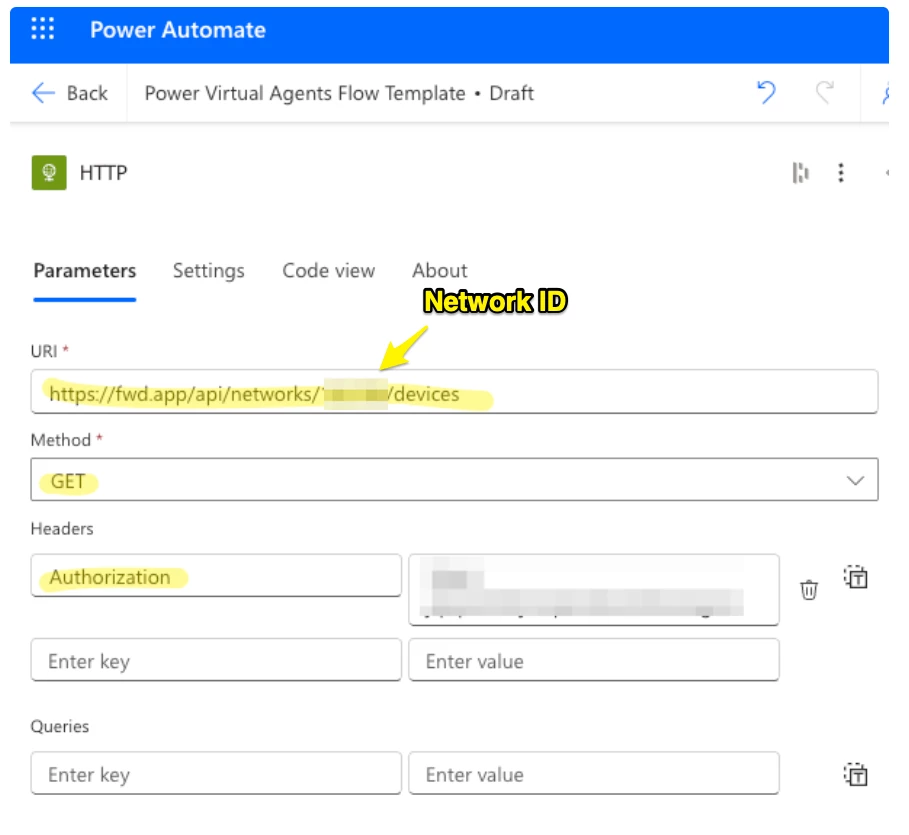Open the About tab
This screenshot has height=835, width=909.
pos(439,271)
